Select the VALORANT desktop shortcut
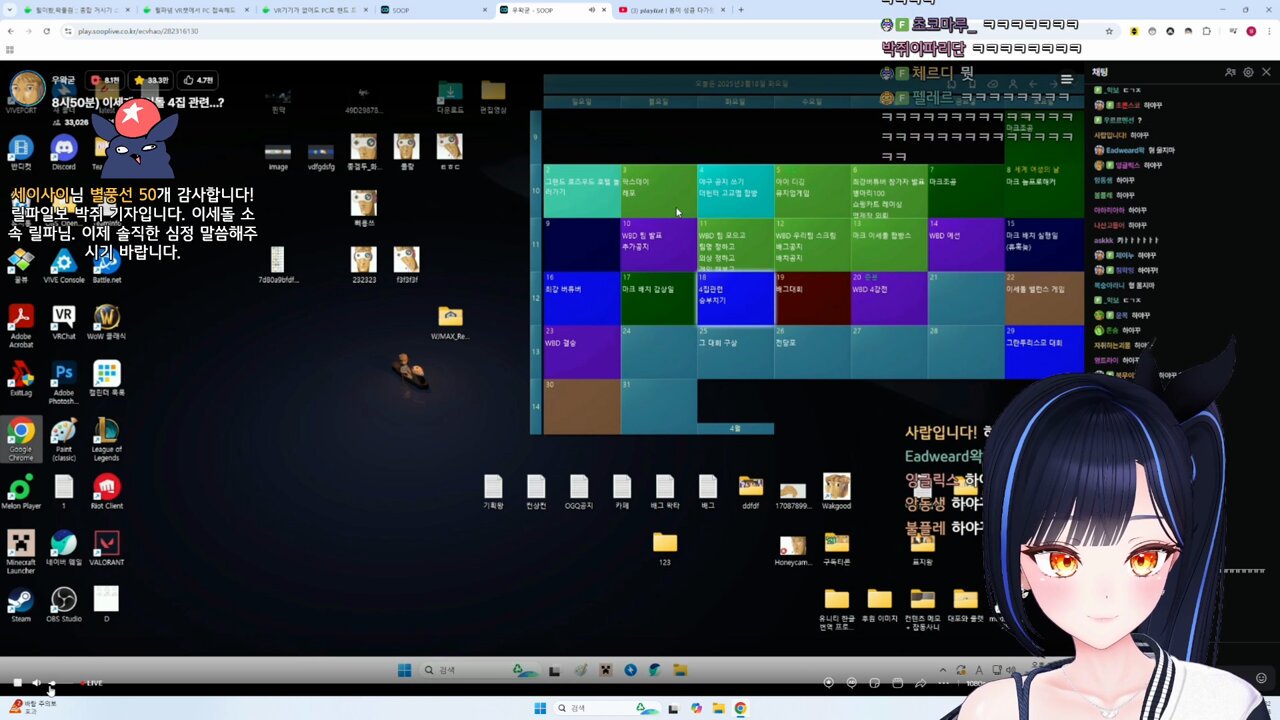Image resolution: width=1280 pixels, height=720 pixels. point(106,548)
